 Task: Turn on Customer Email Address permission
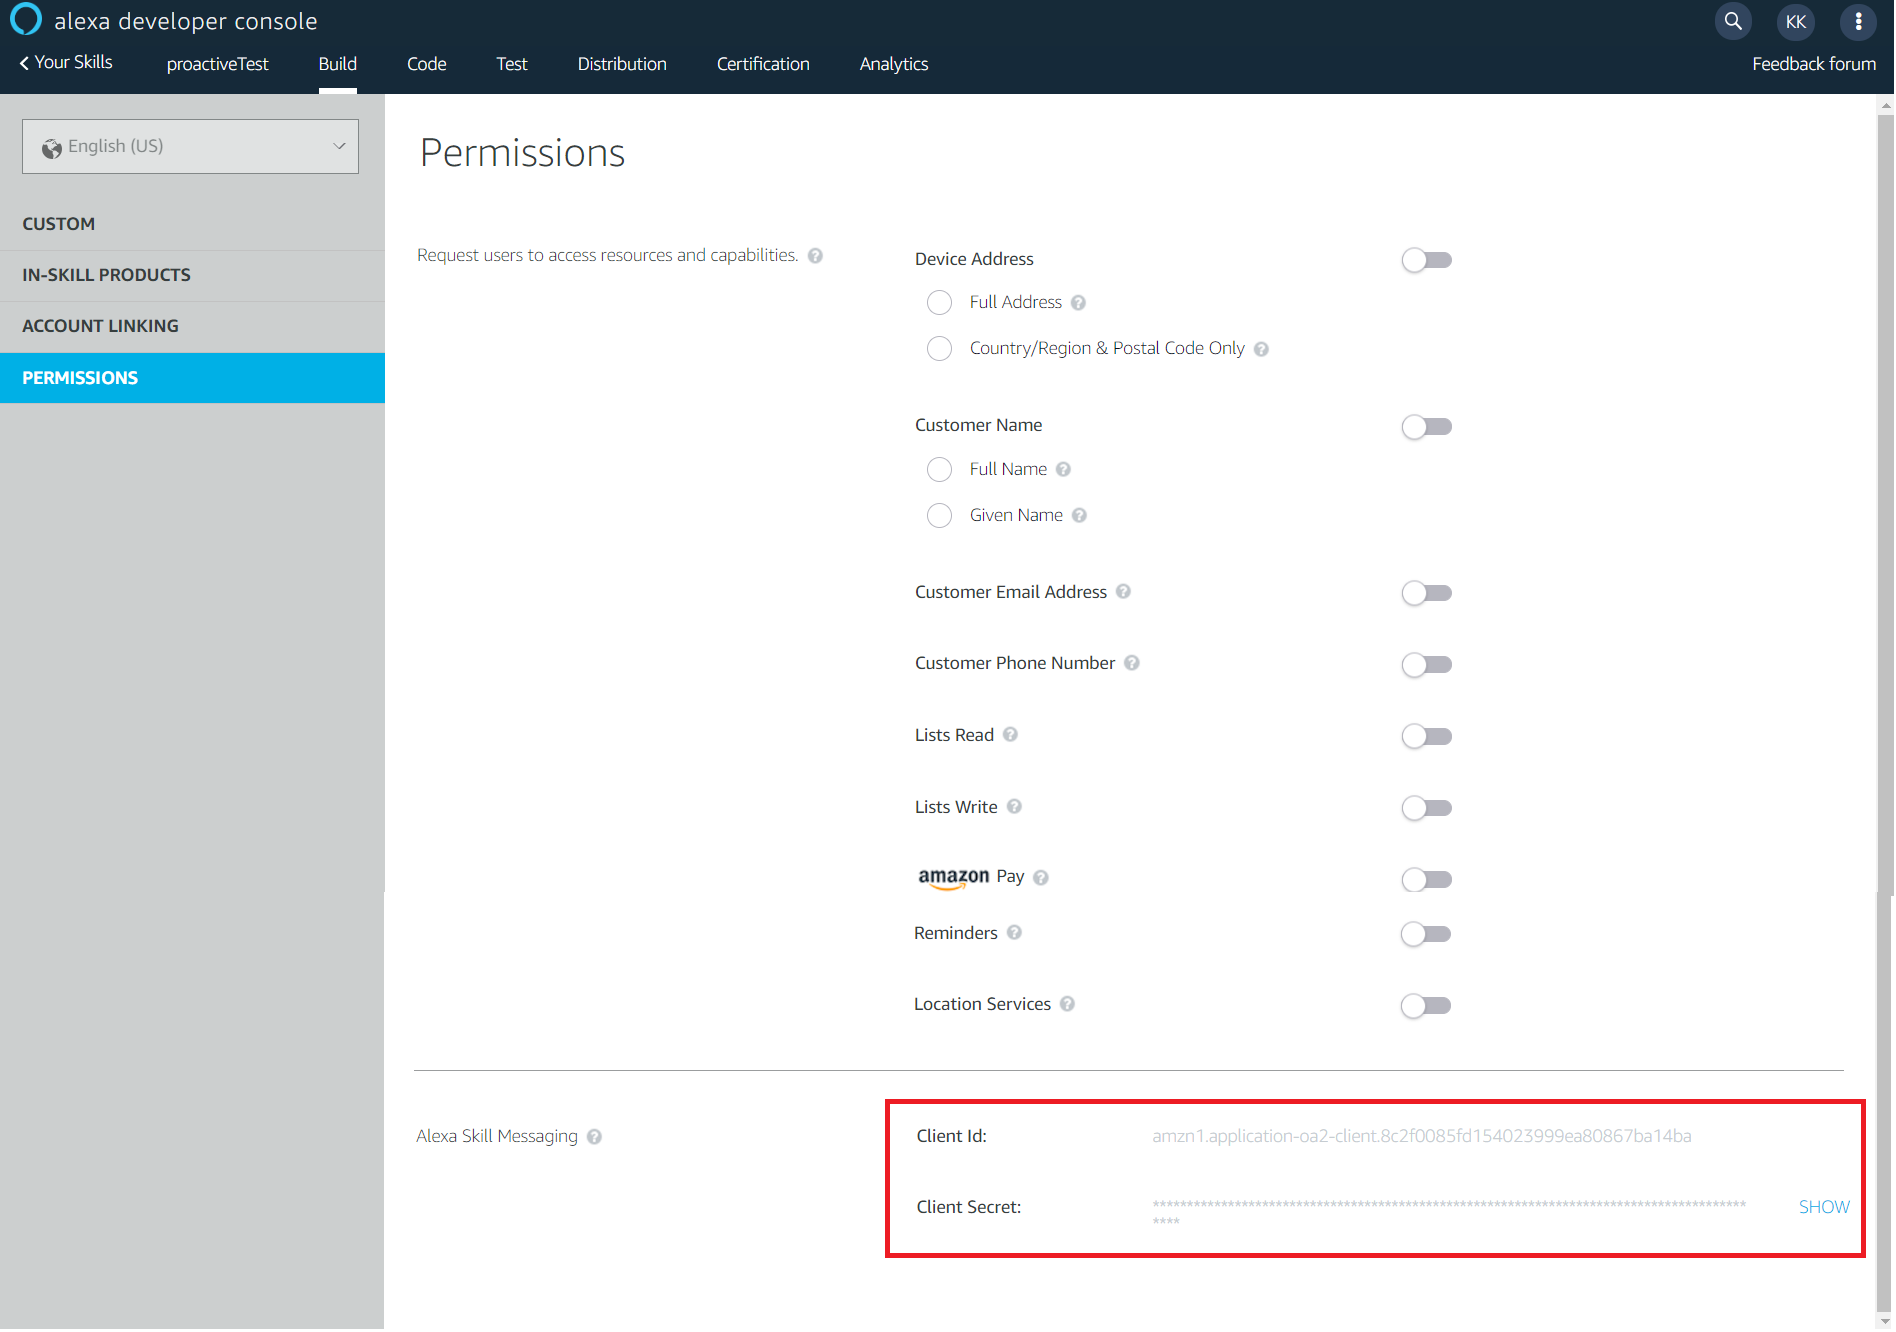coord(1426,593)
